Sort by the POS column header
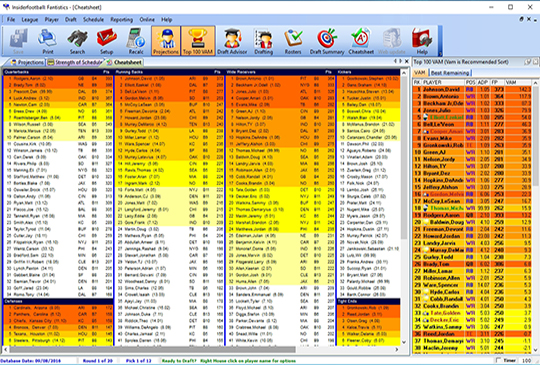The width and height of the screenshot is (540, 365). coord(470,82)
